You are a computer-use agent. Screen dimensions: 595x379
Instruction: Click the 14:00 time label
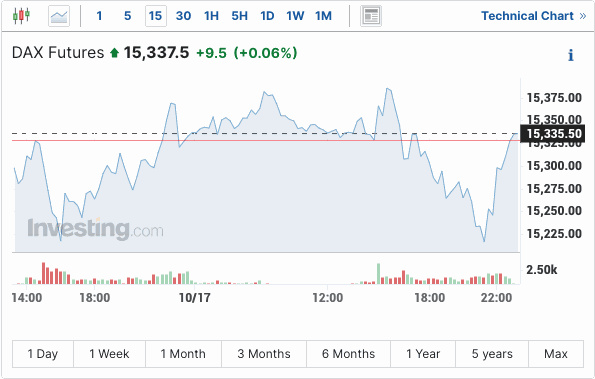27,297
